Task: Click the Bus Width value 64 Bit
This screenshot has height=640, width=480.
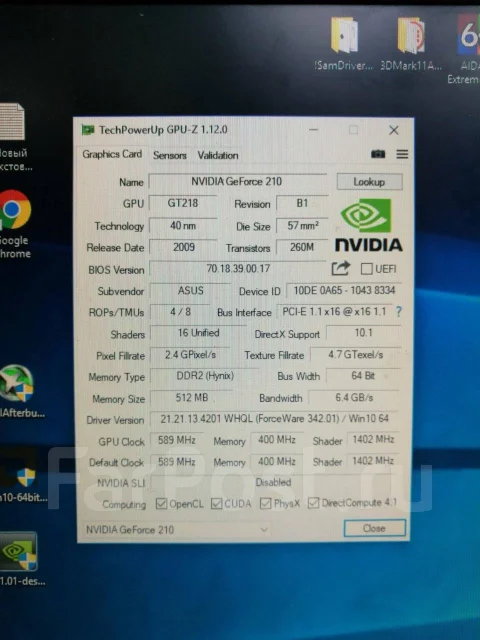Action: [363, 376]
